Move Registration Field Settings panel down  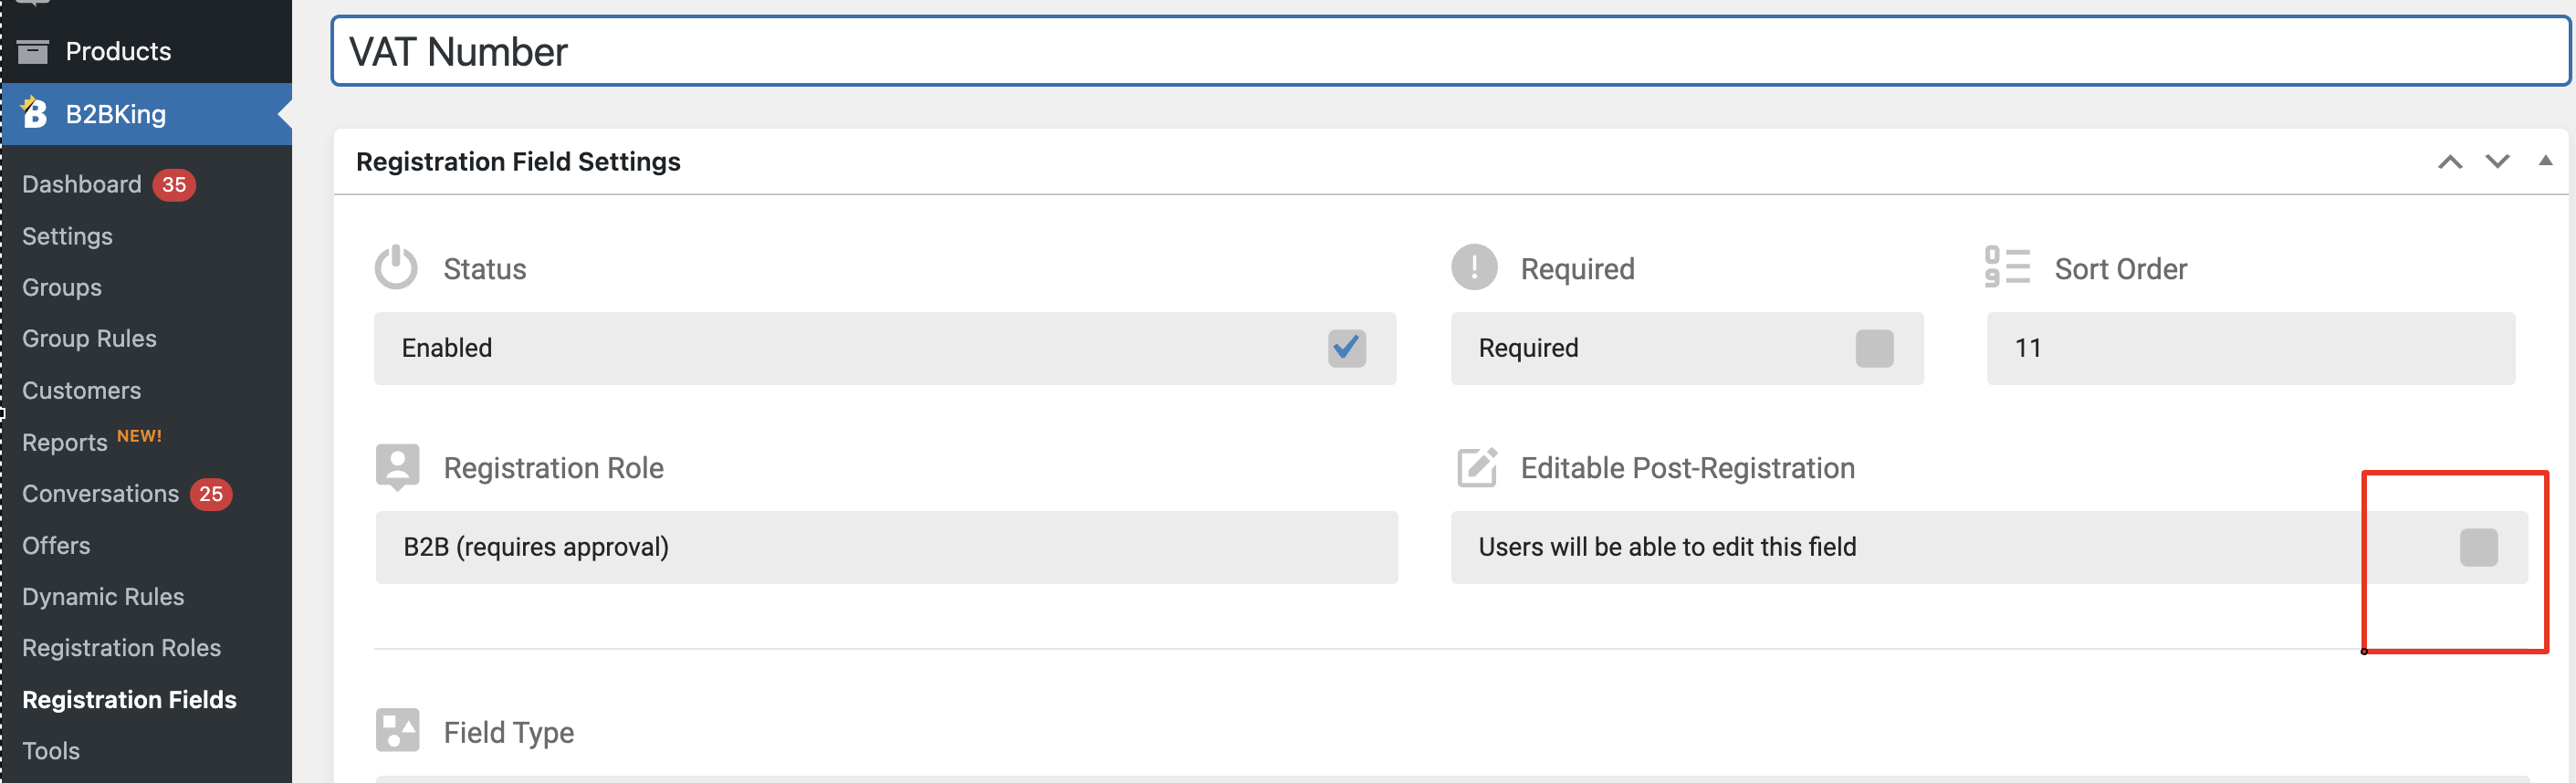(2497, 162)
